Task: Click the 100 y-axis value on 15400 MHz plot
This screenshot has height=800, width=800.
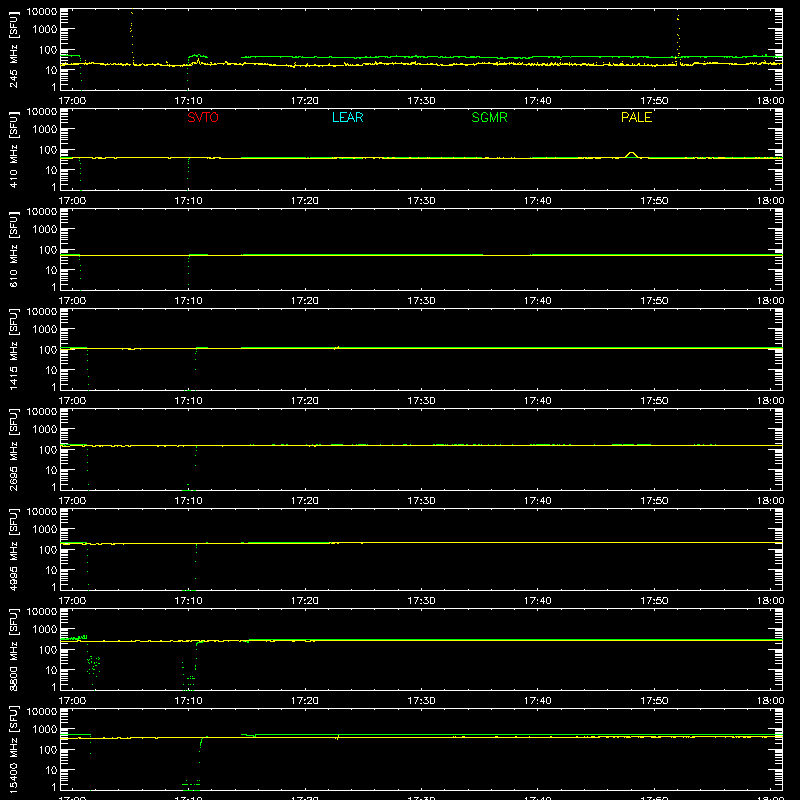Action: [48, 750]
